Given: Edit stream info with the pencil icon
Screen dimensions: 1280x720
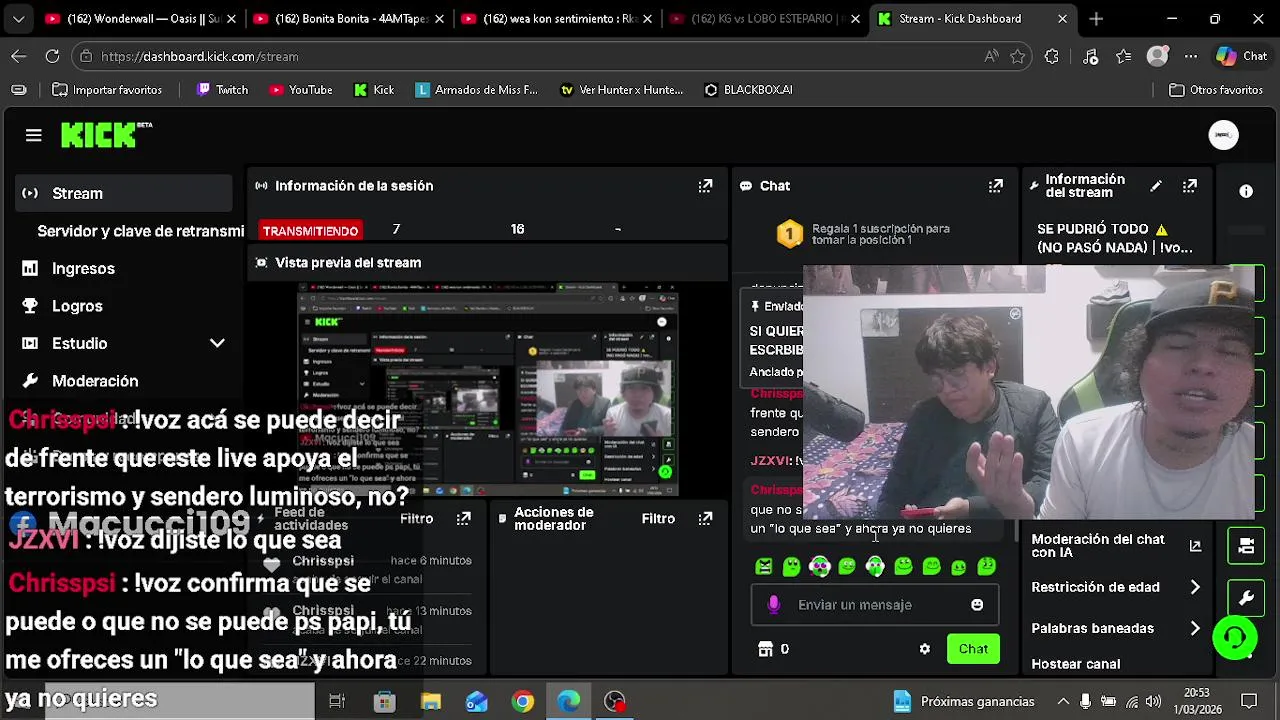Looking at the screenshot, I should (1156, 186).
